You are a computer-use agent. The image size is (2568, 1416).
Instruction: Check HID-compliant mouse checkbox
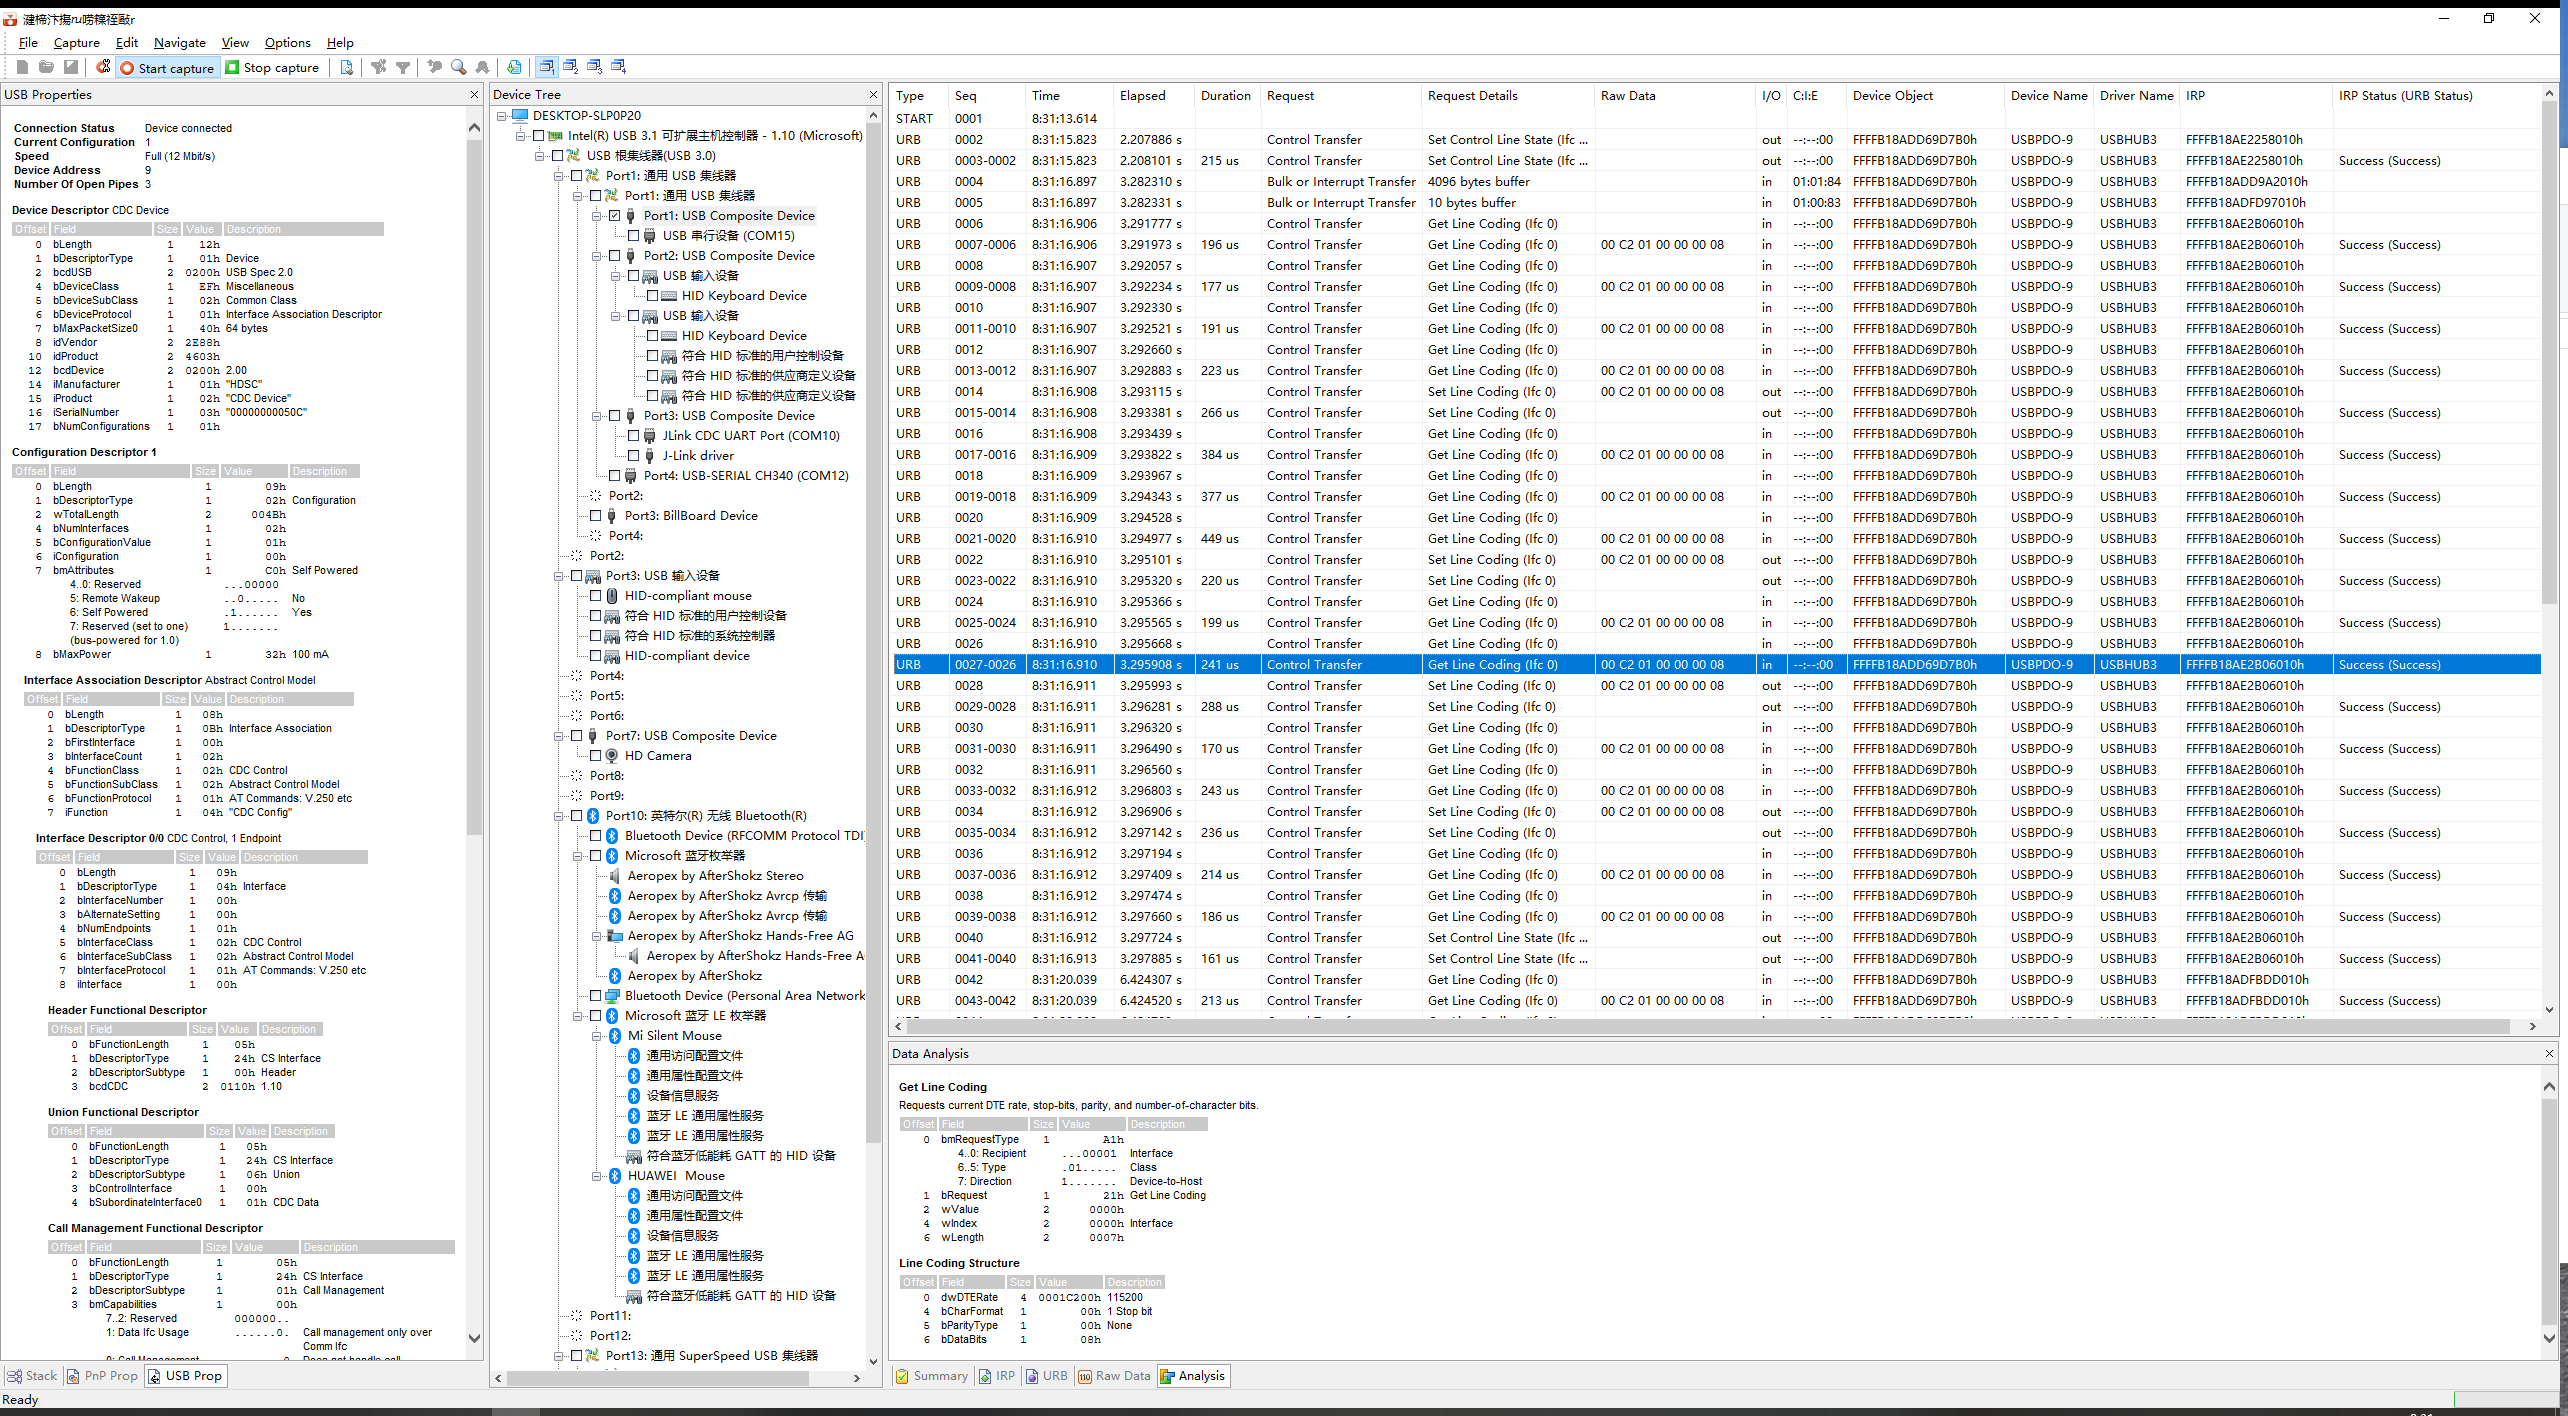(x=596, y=595)
